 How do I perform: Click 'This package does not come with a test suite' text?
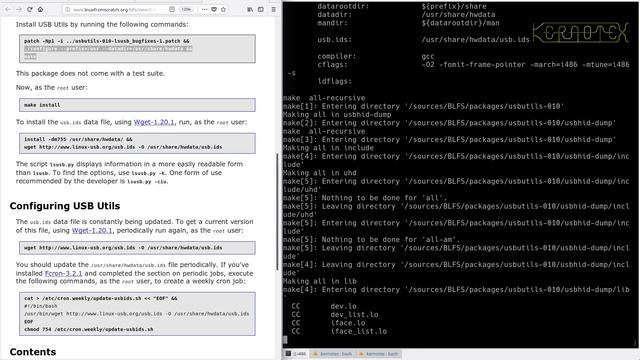pyautogui.click(x=90, y=73)
